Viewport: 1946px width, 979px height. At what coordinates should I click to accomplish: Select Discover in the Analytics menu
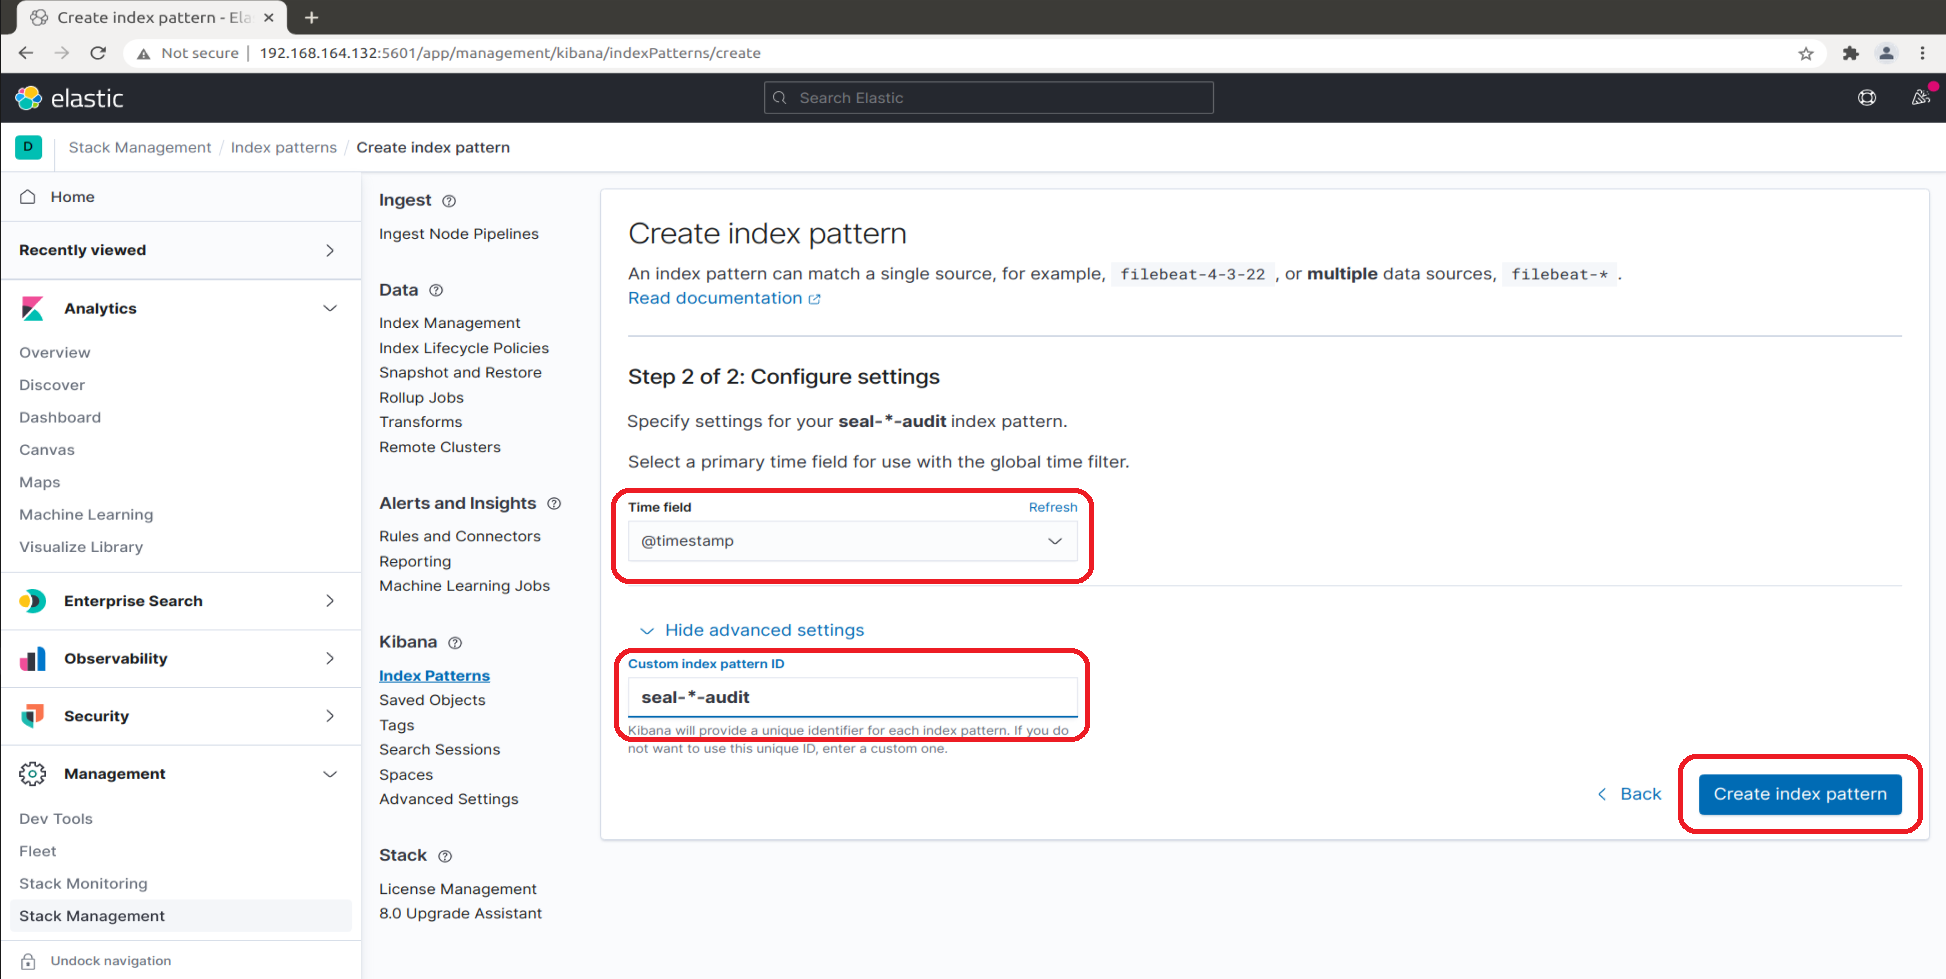coord(51,384)
